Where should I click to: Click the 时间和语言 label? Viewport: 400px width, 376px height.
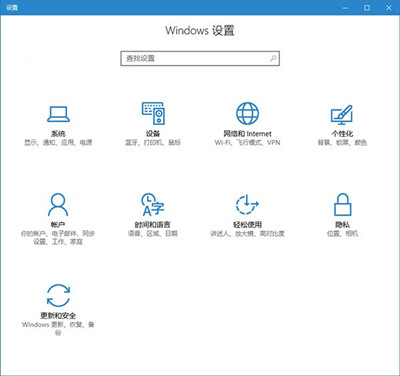[x=153, y=225]
